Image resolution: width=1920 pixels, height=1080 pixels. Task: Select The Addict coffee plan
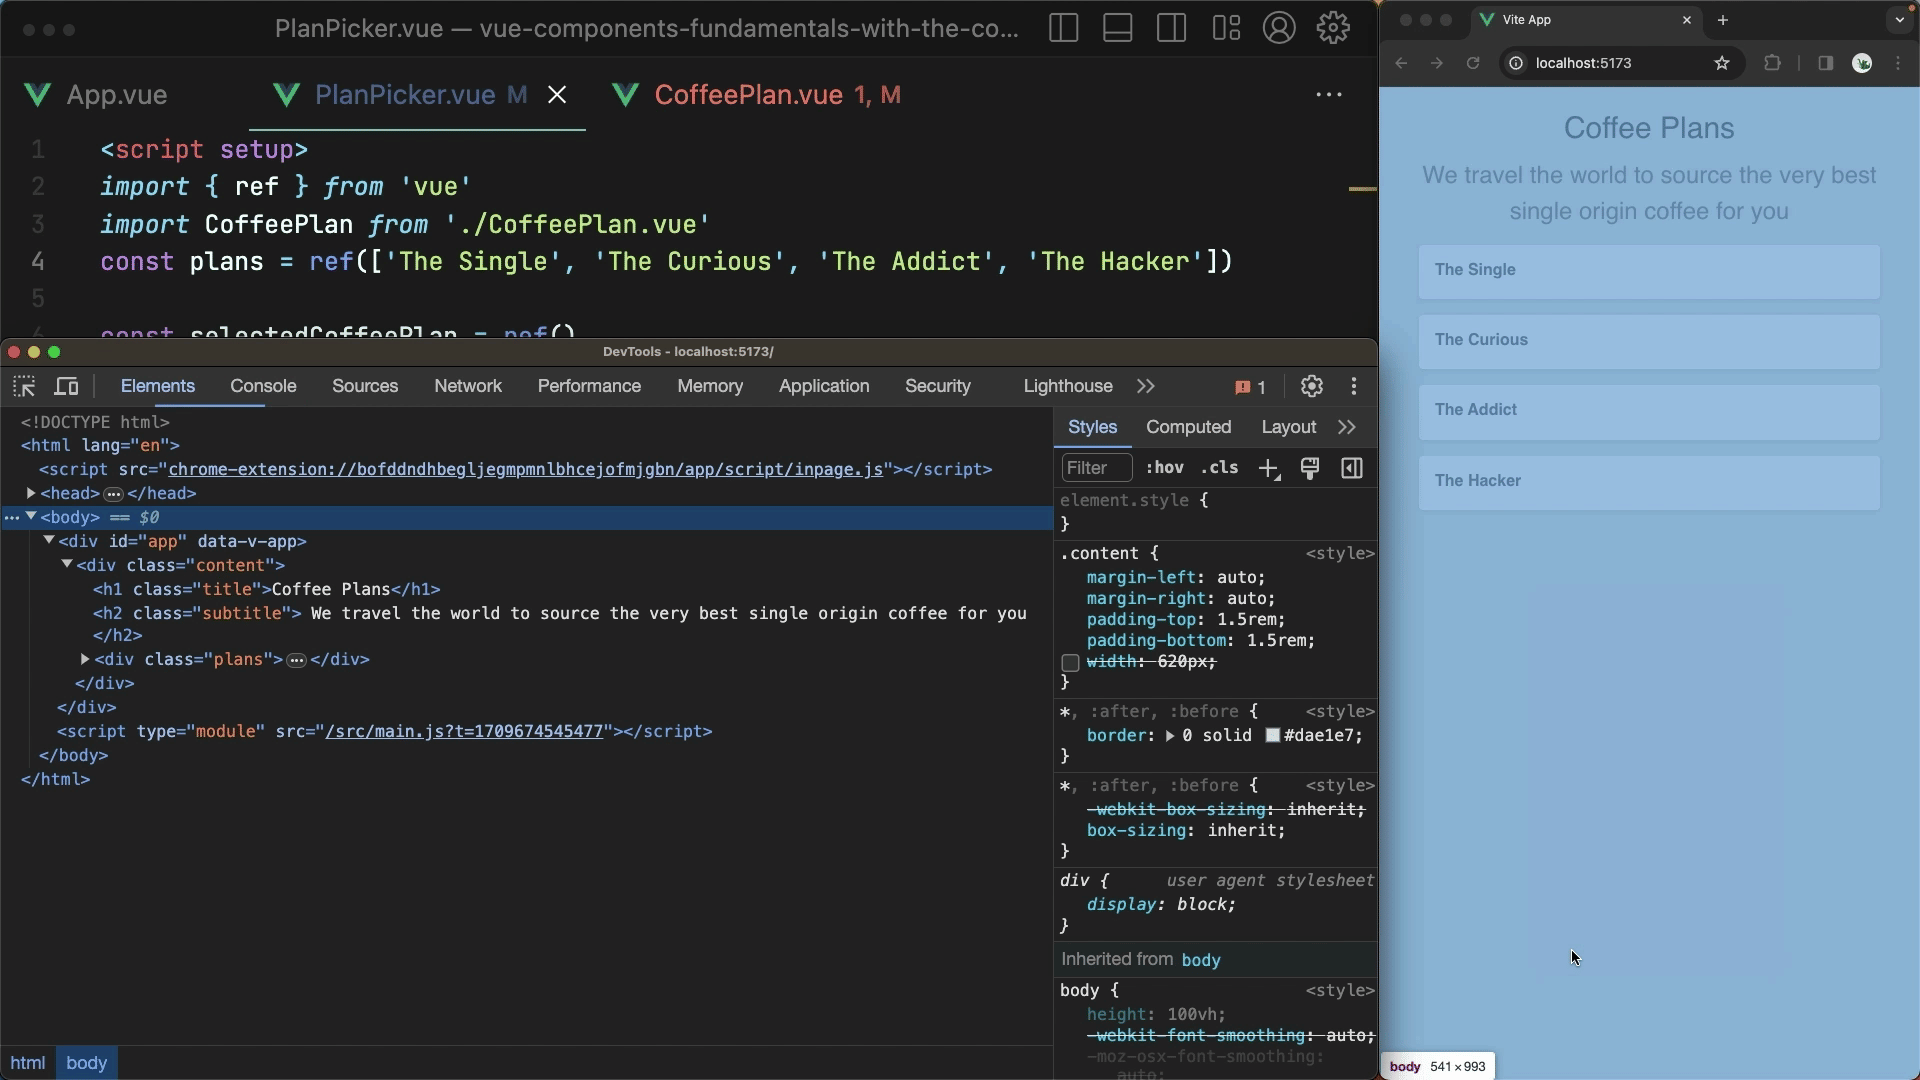(1649, 412)
